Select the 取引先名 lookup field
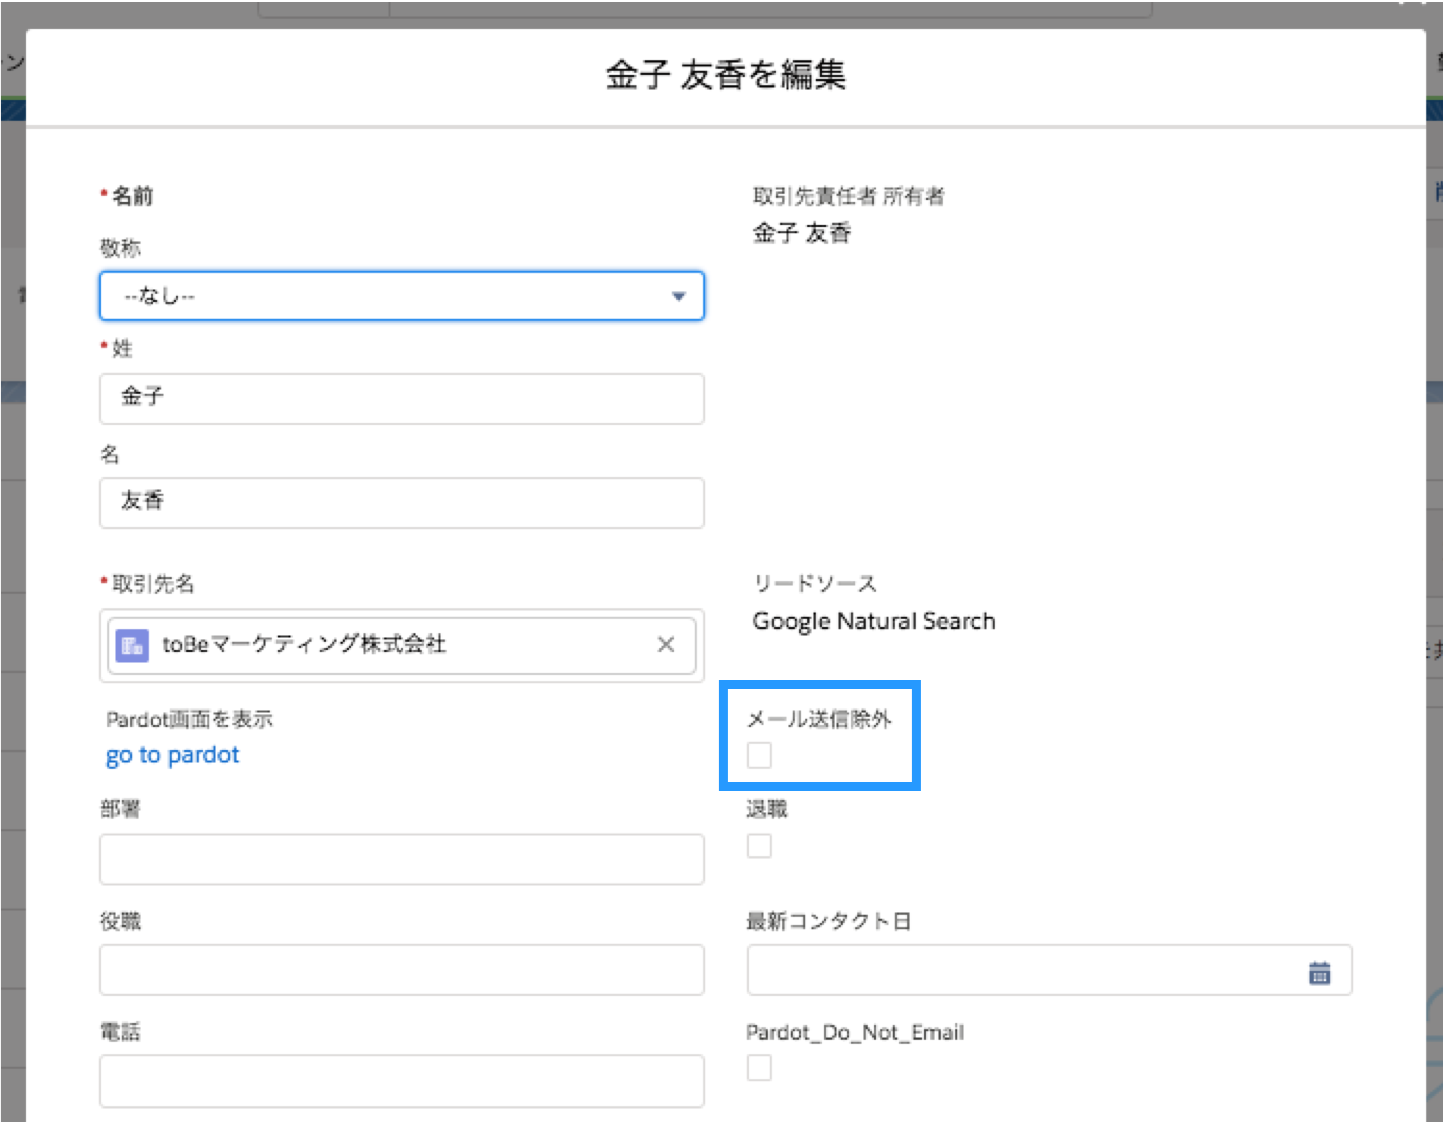This screenshot has height=1122, width=1443. [402, 645]
